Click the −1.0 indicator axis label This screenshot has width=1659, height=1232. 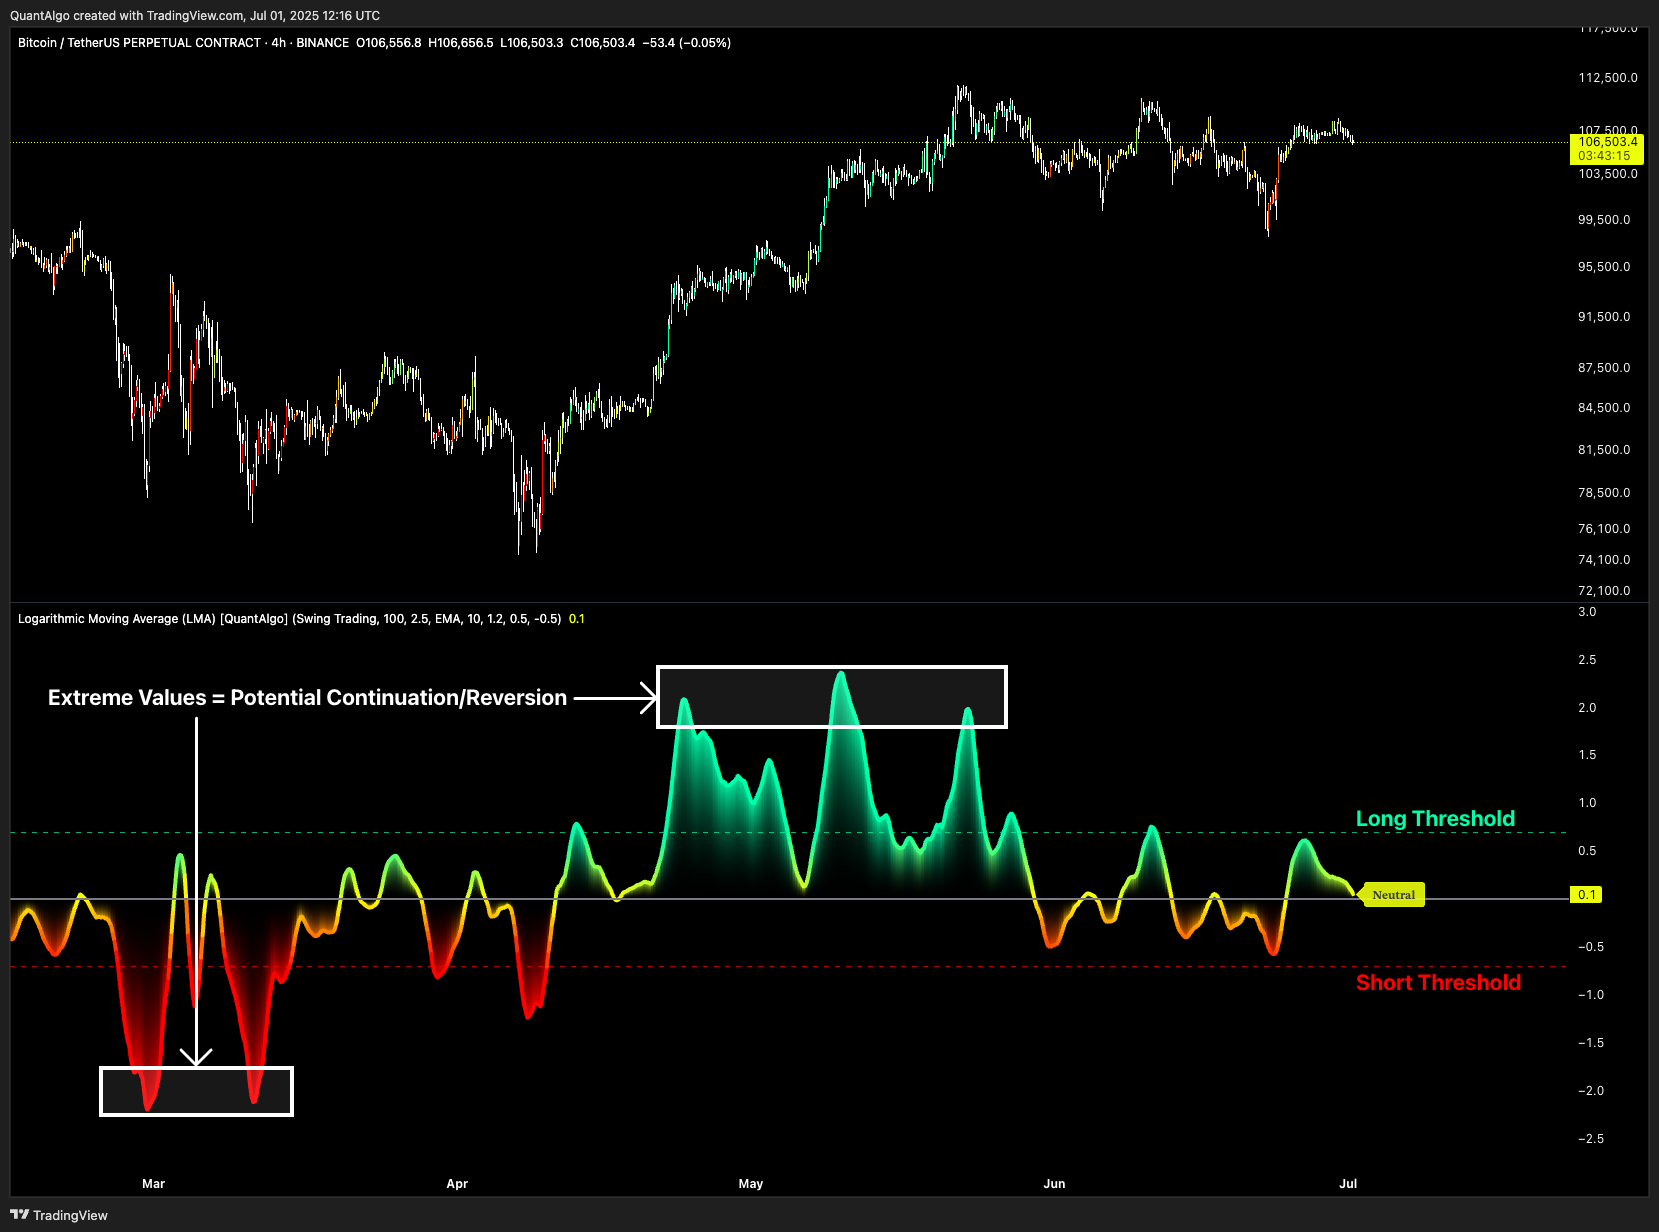point(1591,995)
